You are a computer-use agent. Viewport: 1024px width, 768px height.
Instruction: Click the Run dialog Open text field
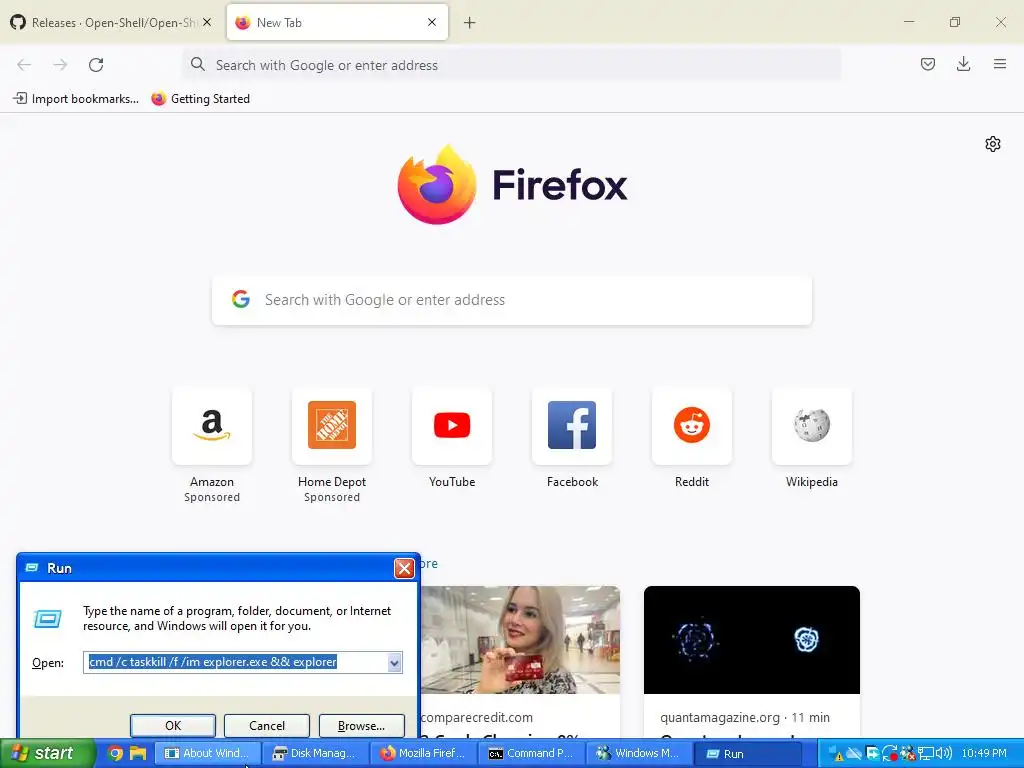[x=236, y=662]
